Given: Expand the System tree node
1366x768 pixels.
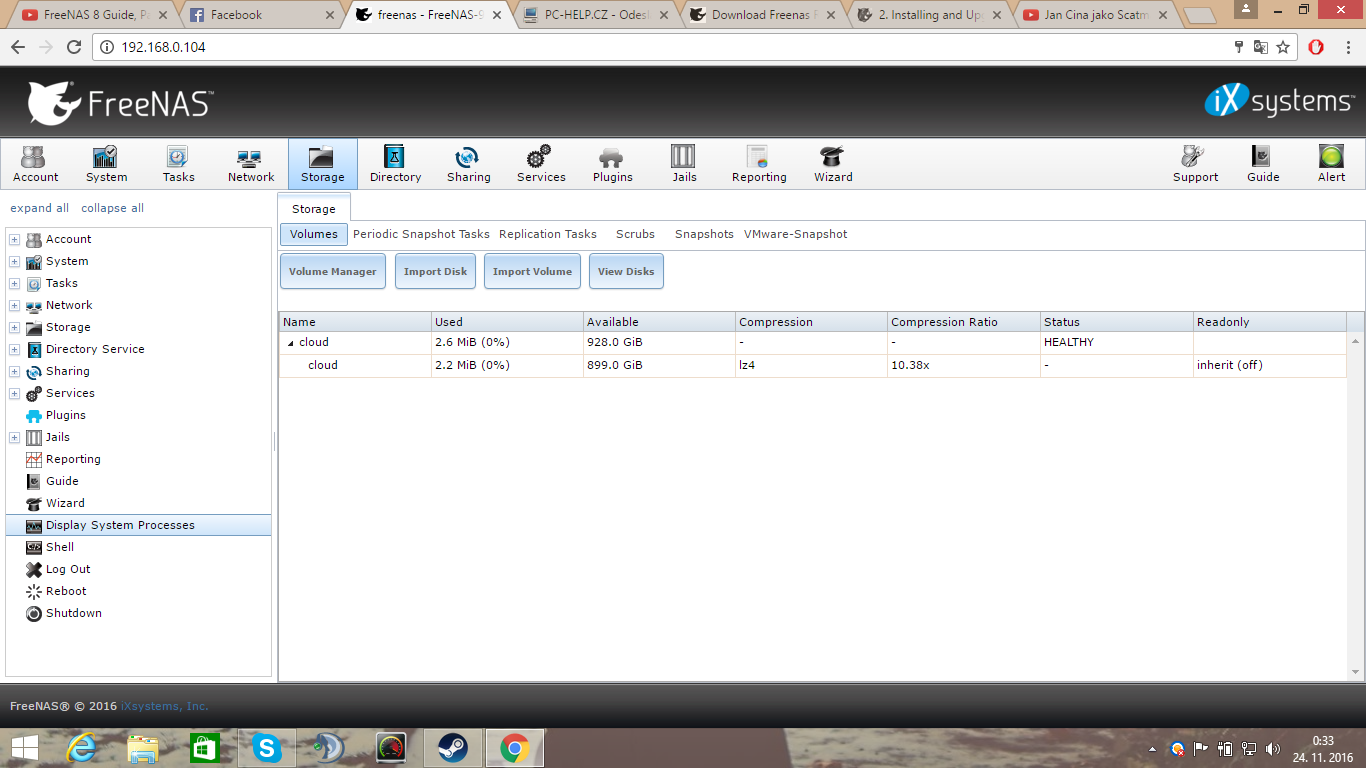Looking at the screenshot, I should (x=14, y=262).
